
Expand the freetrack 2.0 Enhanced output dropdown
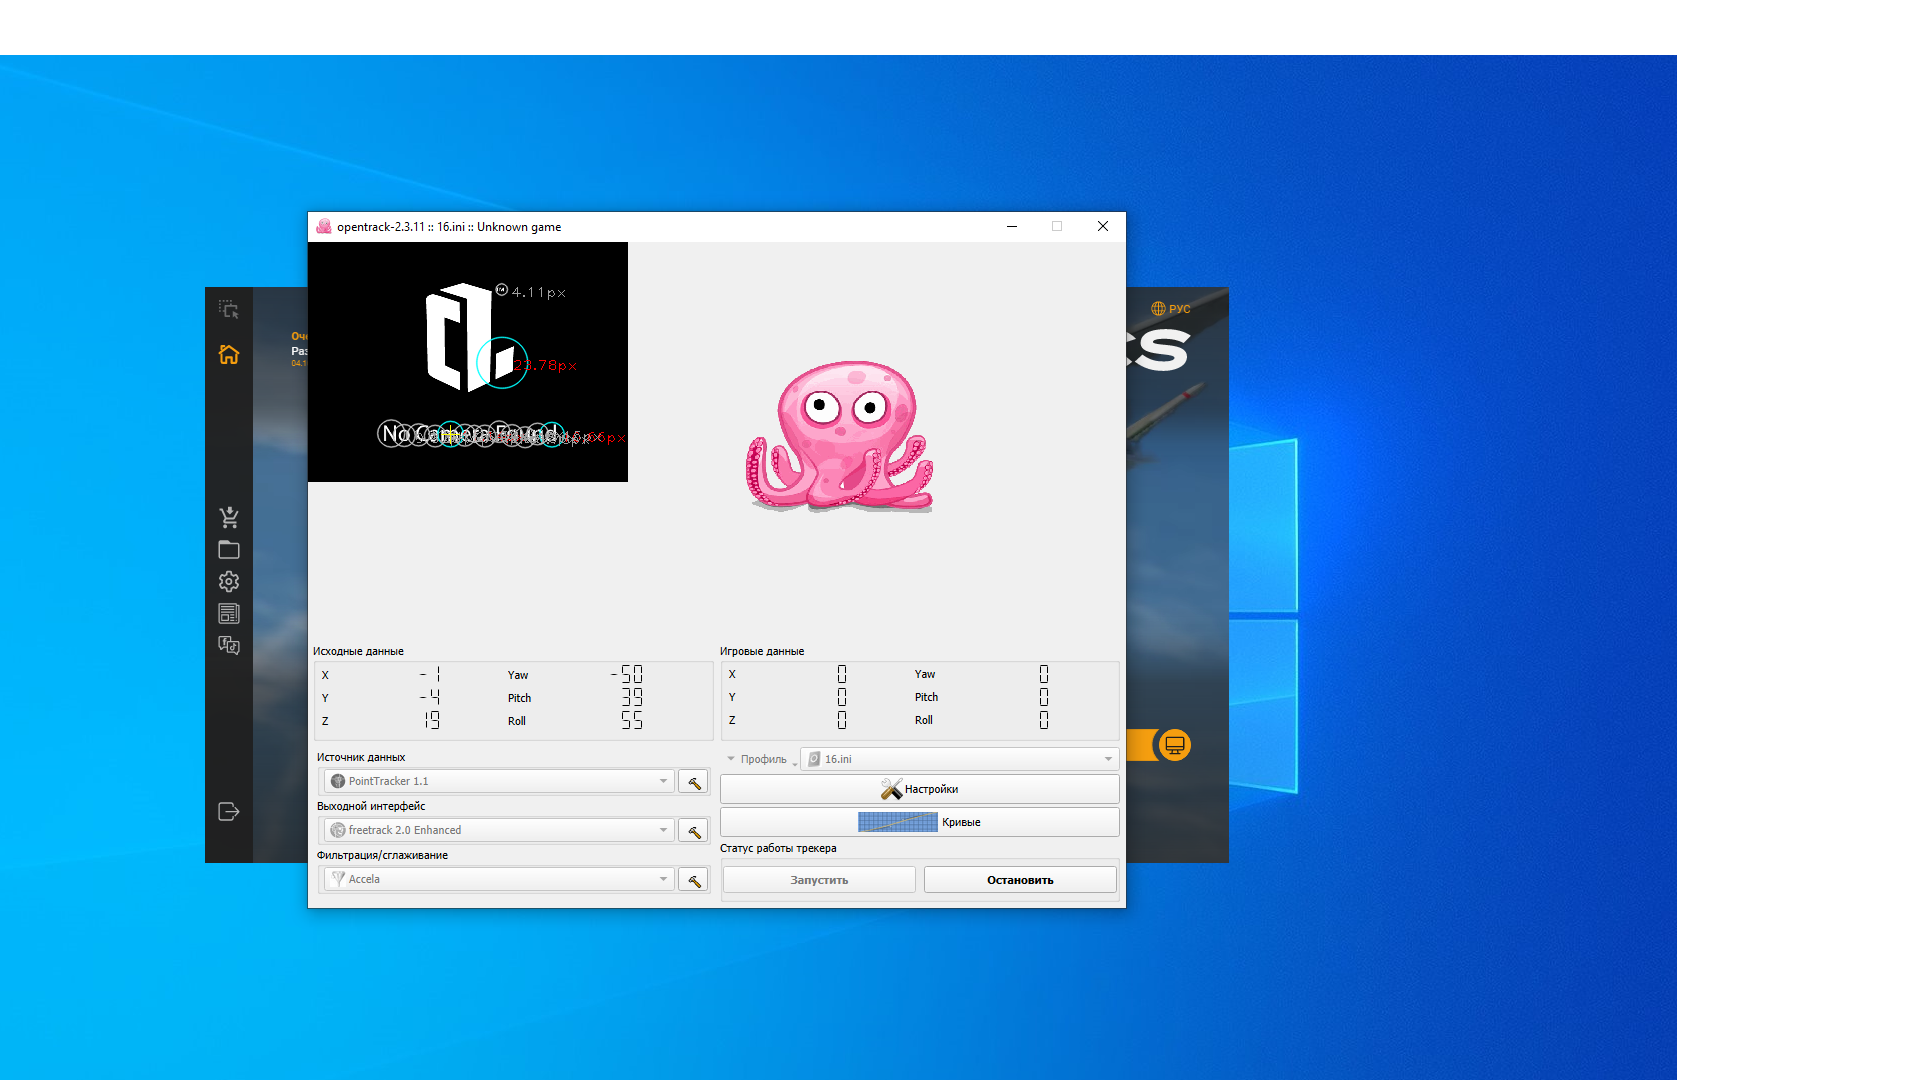coord(499,830)
